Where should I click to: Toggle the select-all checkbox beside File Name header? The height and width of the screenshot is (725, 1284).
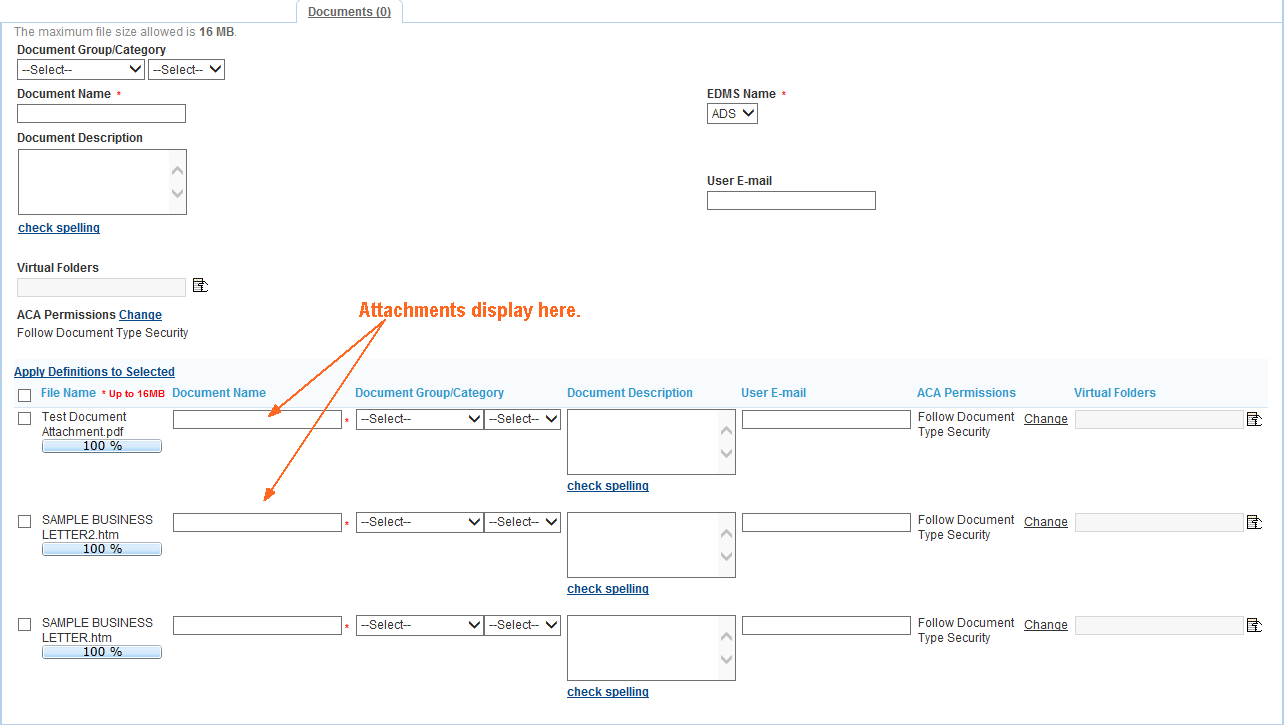point(25,395)
